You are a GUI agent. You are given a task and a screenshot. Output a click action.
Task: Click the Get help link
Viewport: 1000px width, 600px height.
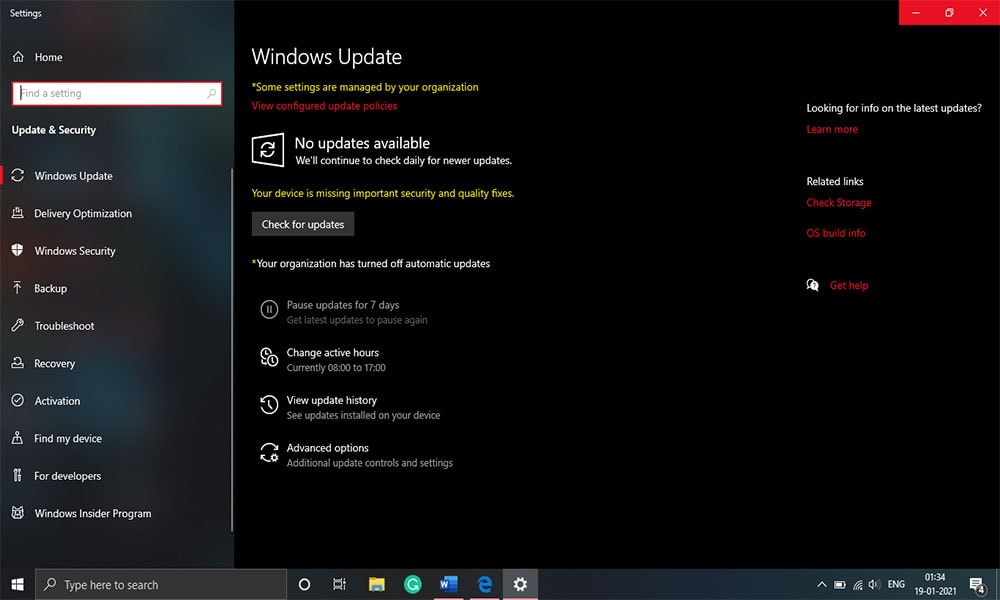849,285
